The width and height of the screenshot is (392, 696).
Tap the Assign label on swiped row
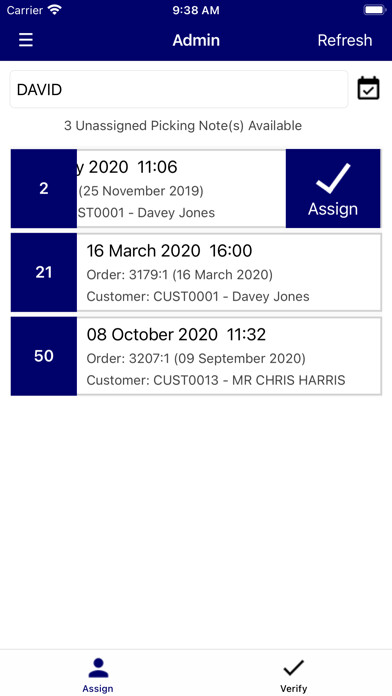[x=333, y=209]
